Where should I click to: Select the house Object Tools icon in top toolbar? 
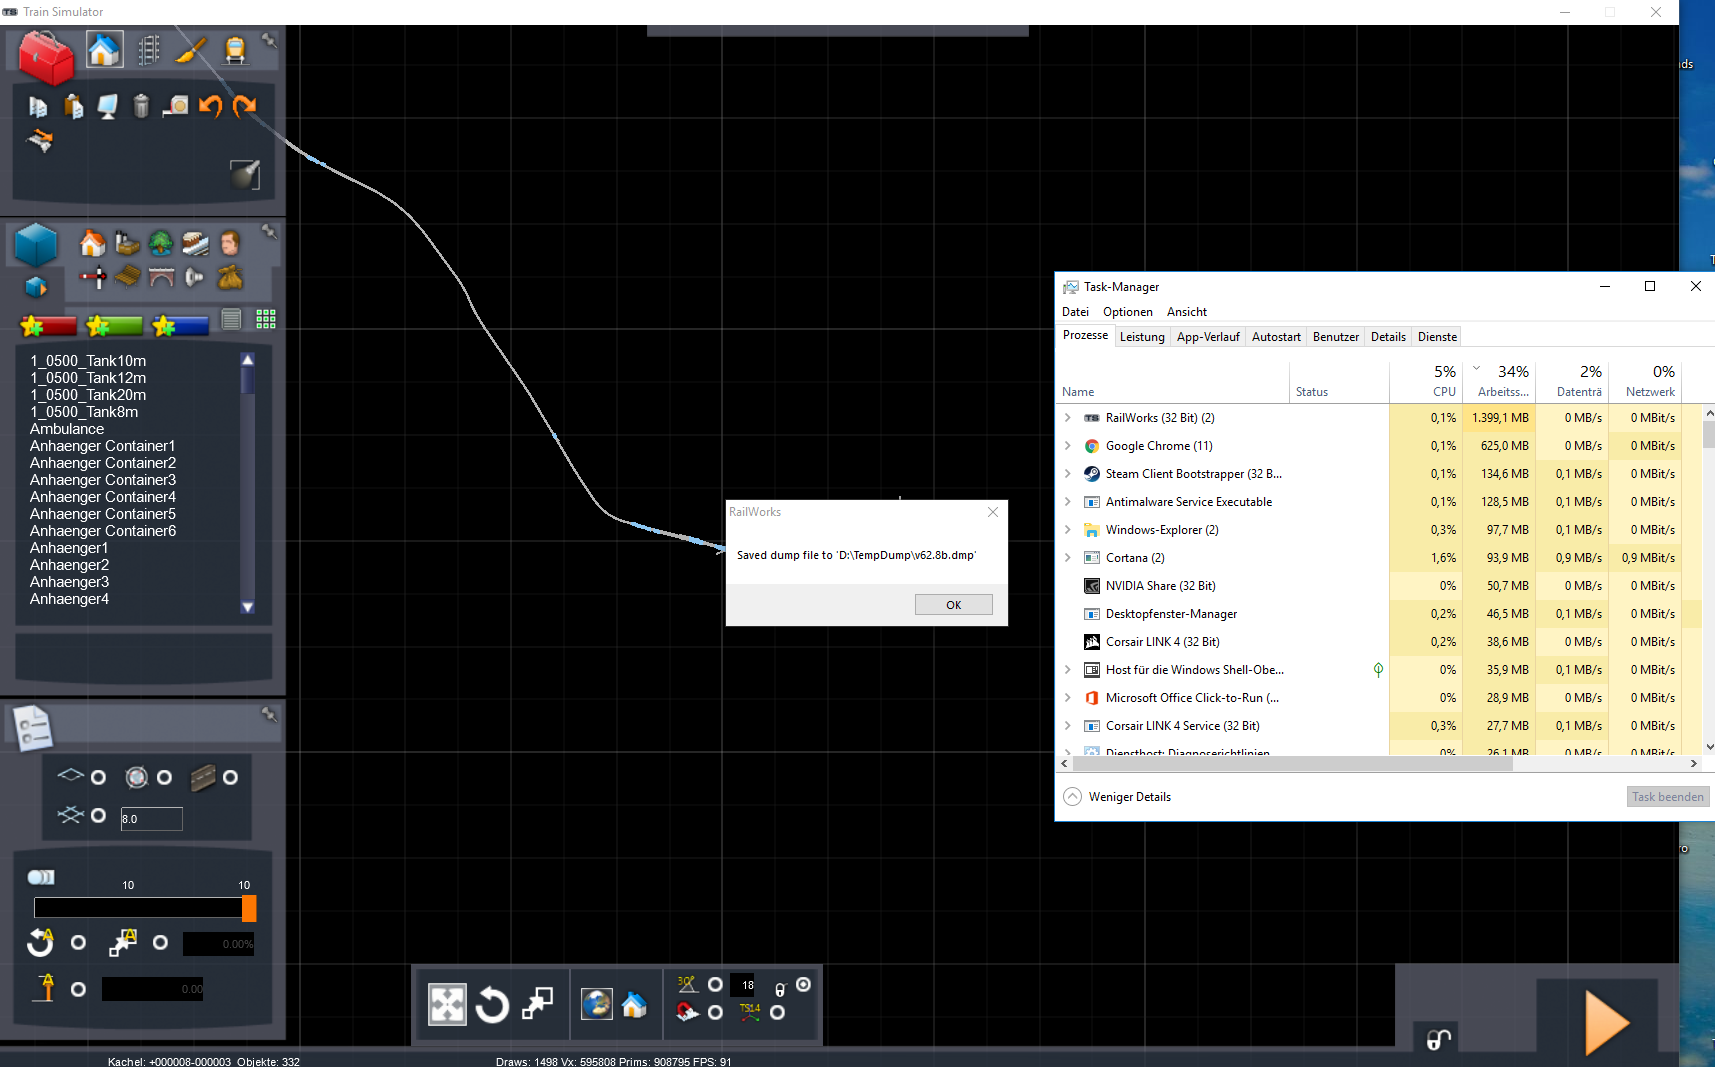pyautogui.click(x=104, y=49)
